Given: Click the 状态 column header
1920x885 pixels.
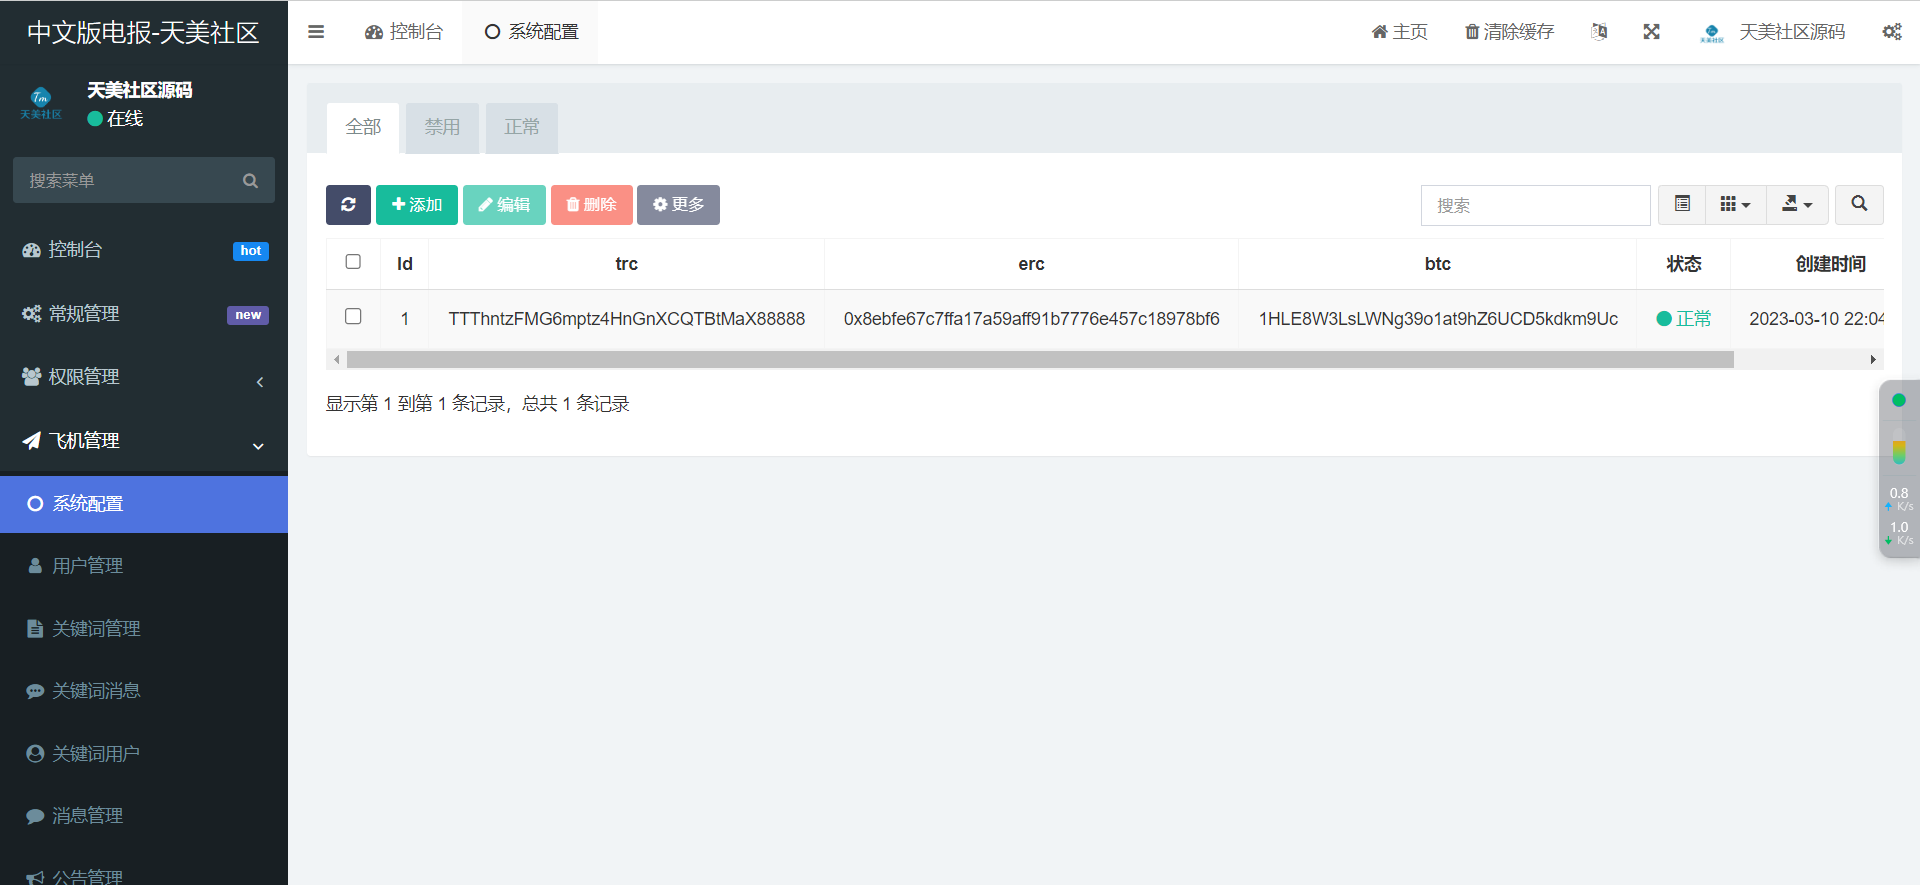Looking at the screenshot, I should pyautogui.click(x=1683, y=264).
